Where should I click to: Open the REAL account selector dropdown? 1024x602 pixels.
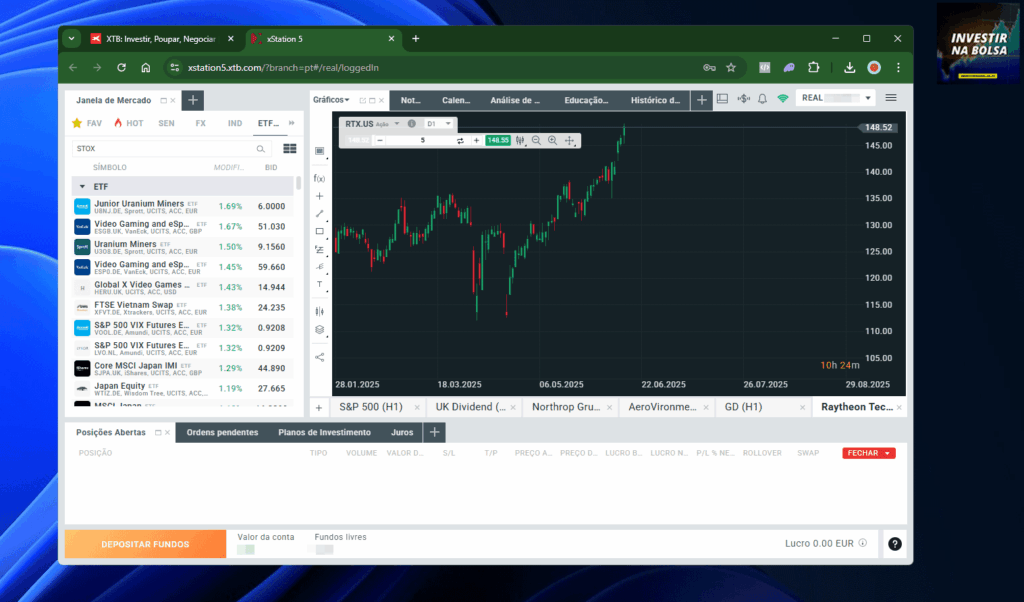pos(868,98)
